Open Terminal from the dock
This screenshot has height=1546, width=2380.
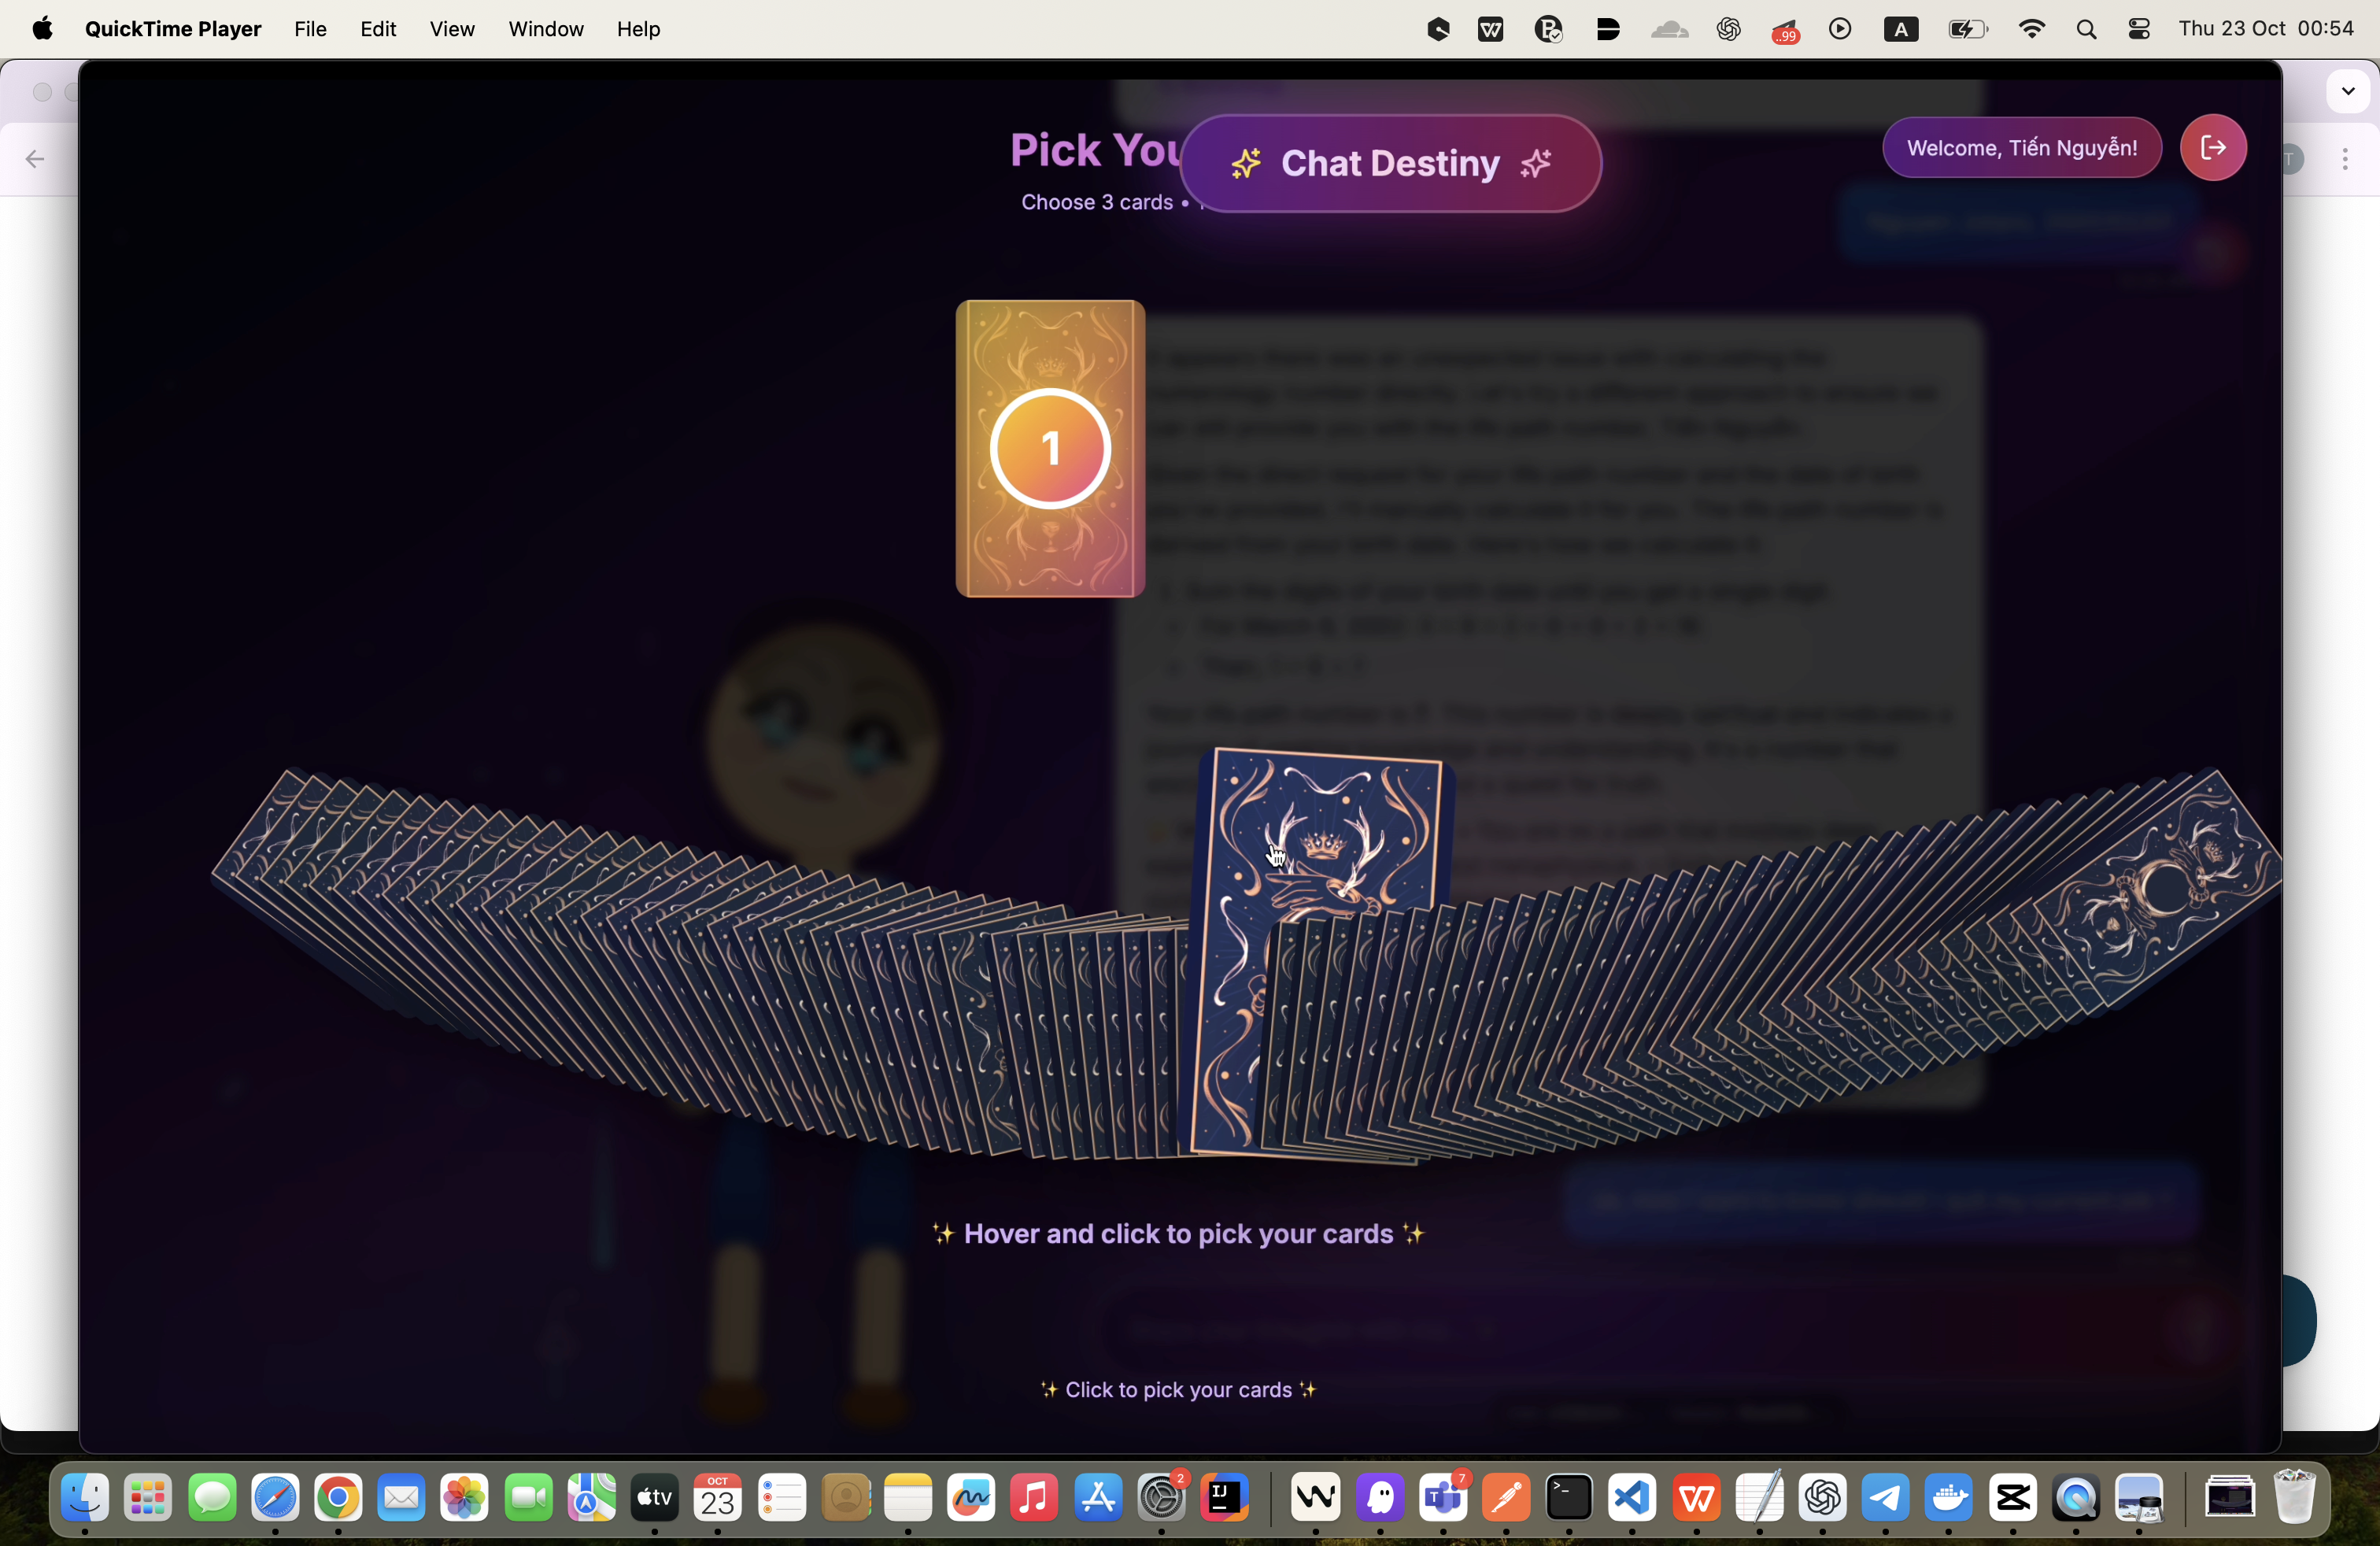[x=1568, y=1498]
